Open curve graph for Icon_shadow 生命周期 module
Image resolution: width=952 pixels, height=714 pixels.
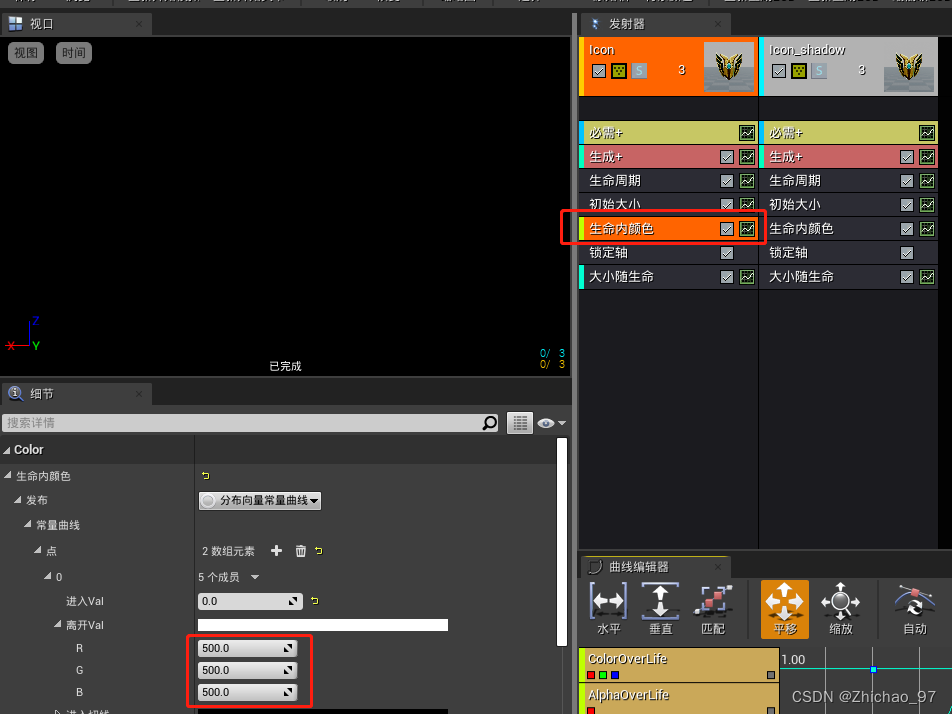click(x=926, y=181)
